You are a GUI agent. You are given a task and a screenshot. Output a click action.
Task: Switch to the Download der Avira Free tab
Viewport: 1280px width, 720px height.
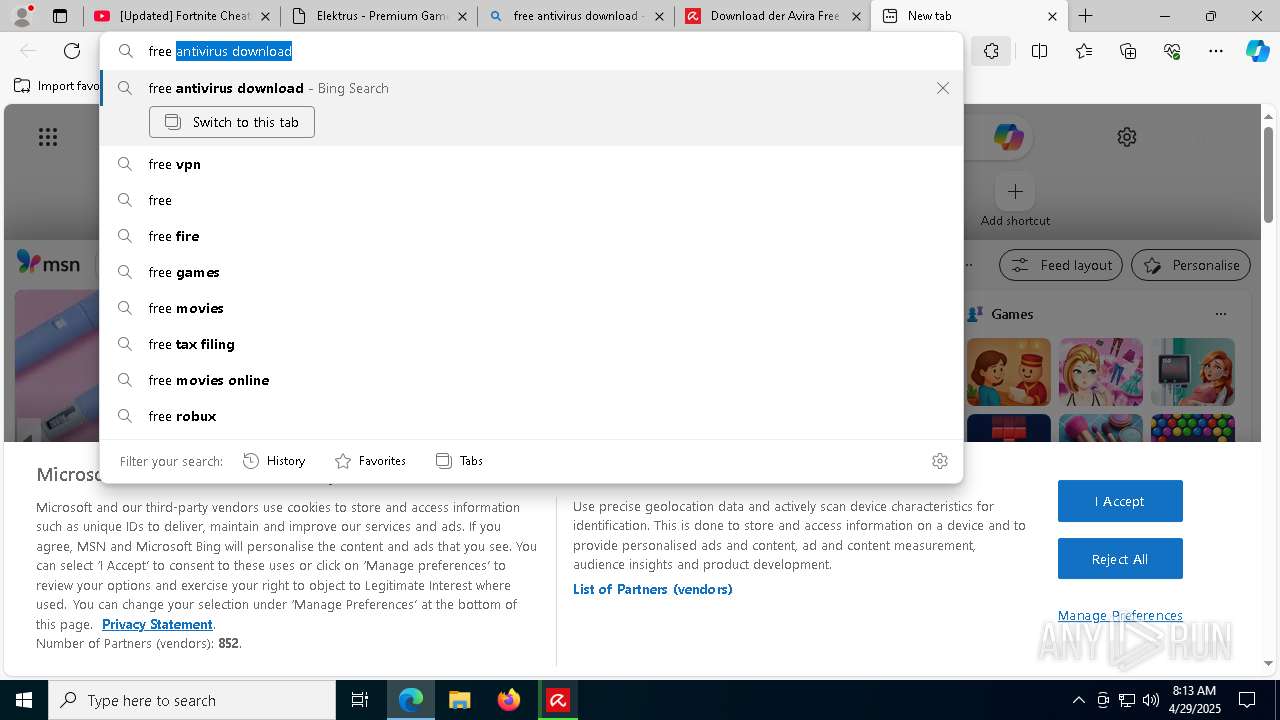[773, 16]
